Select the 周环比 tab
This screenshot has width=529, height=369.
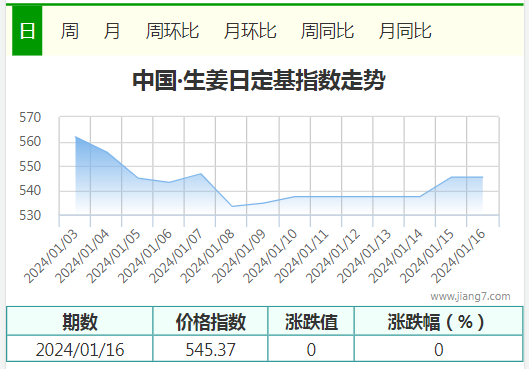[172, 31]
